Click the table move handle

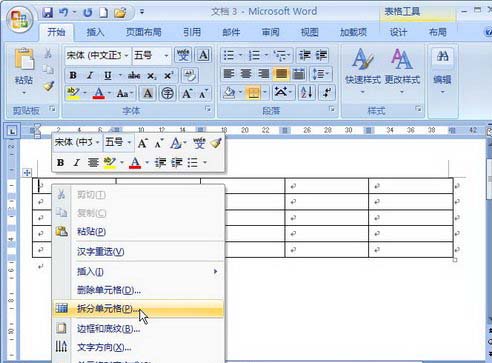[27, 173]
